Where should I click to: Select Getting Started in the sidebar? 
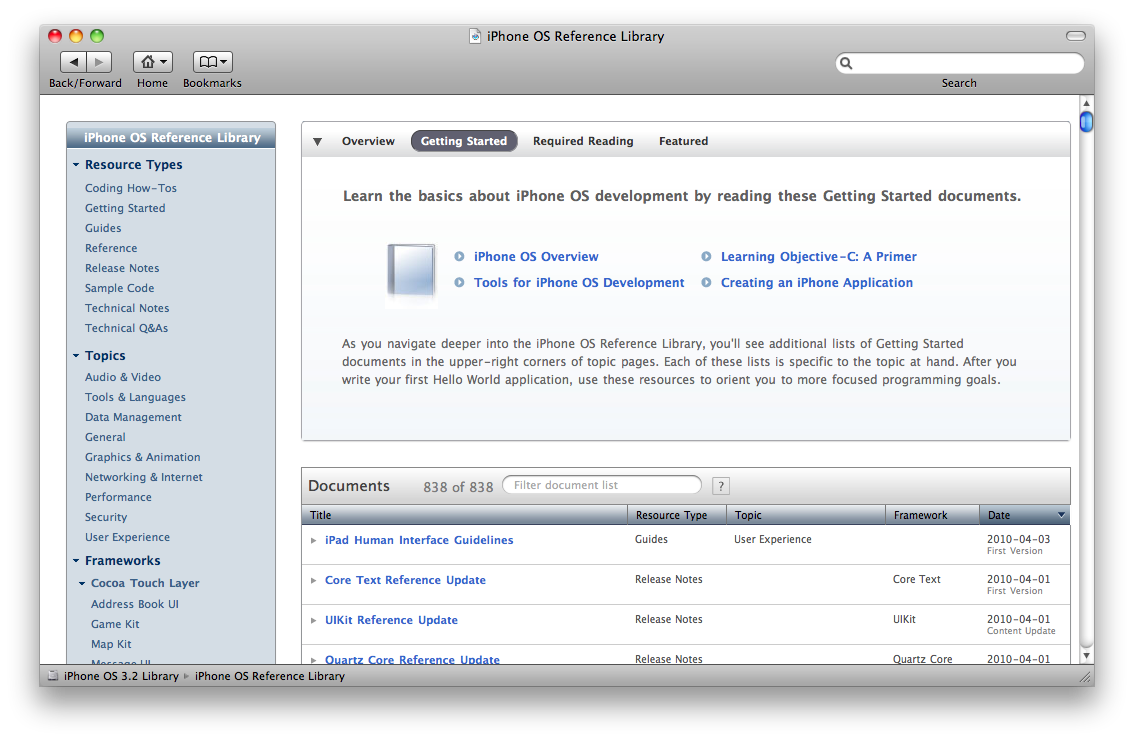coord(125,208)
